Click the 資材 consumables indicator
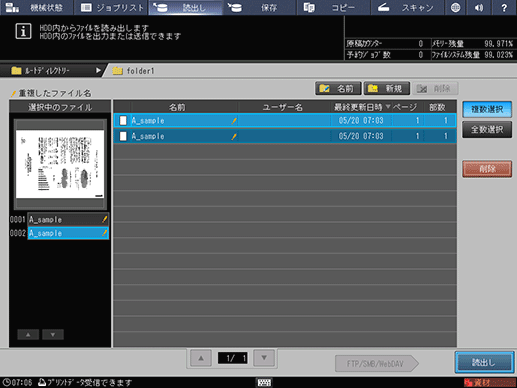The height and width of the screenshot is (388, 517). [489, 383]
